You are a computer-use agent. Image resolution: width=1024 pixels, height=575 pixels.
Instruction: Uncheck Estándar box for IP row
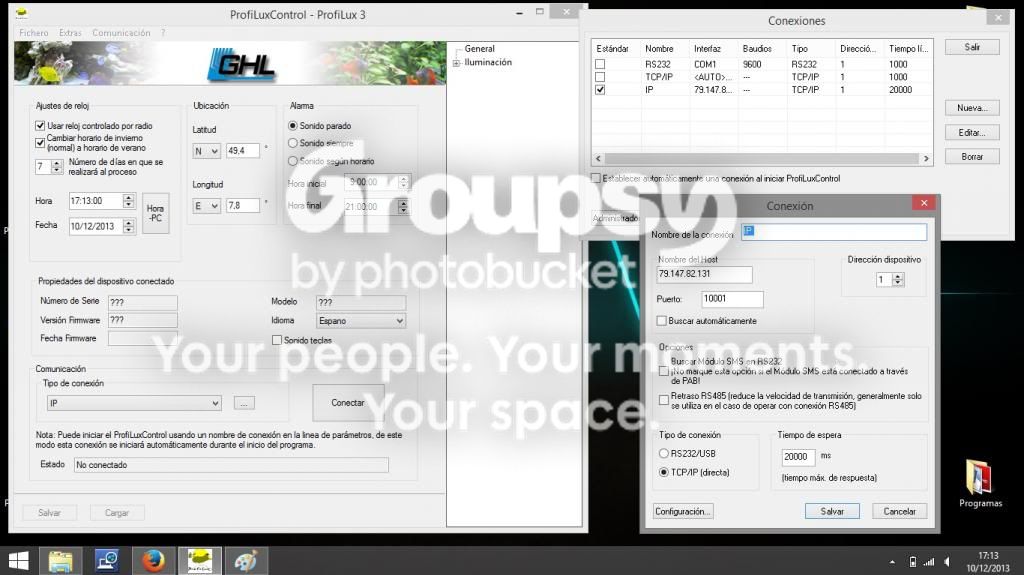point(600,90)
